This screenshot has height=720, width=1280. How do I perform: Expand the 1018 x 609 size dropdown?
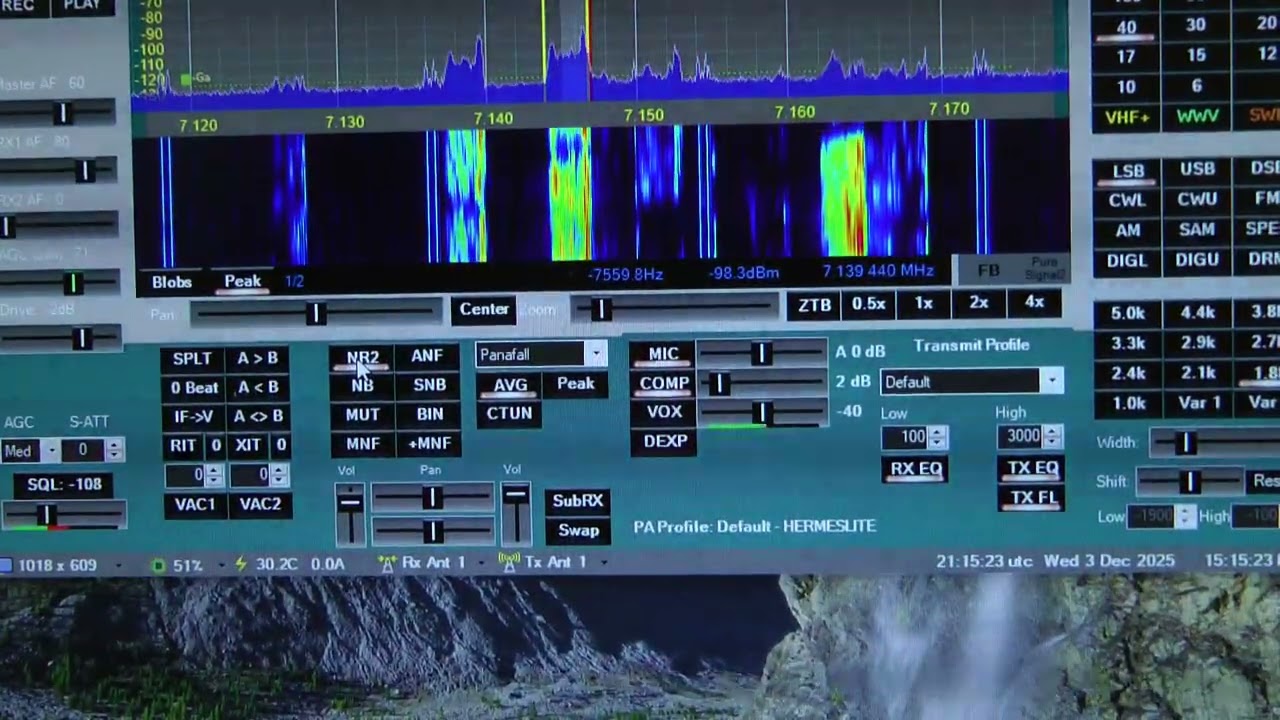pos(118,566)
